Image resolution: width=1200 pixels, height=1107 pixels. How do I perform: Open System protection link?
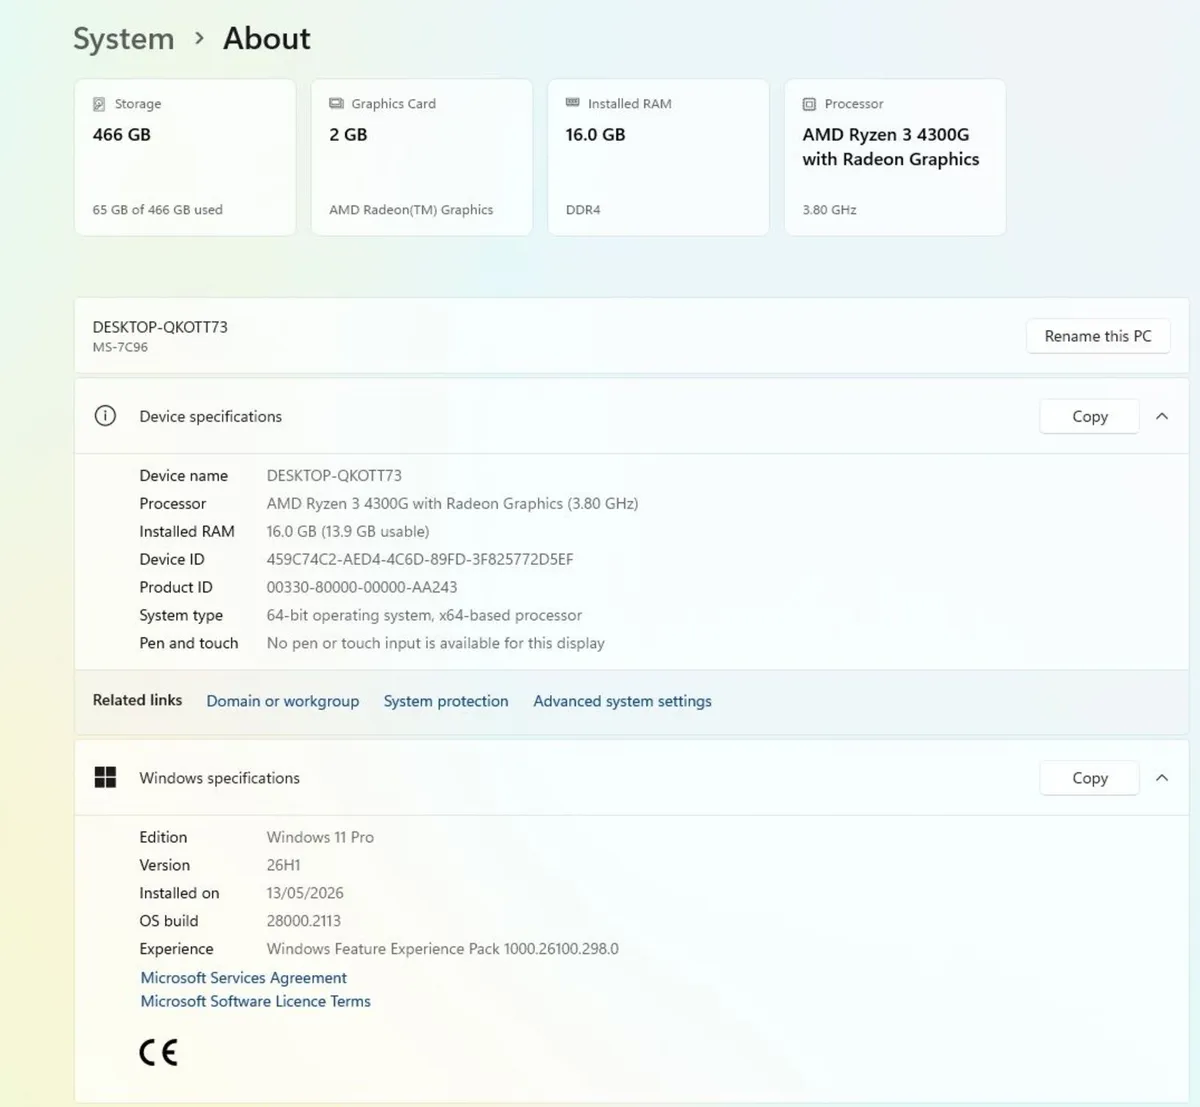pos(446,701)
